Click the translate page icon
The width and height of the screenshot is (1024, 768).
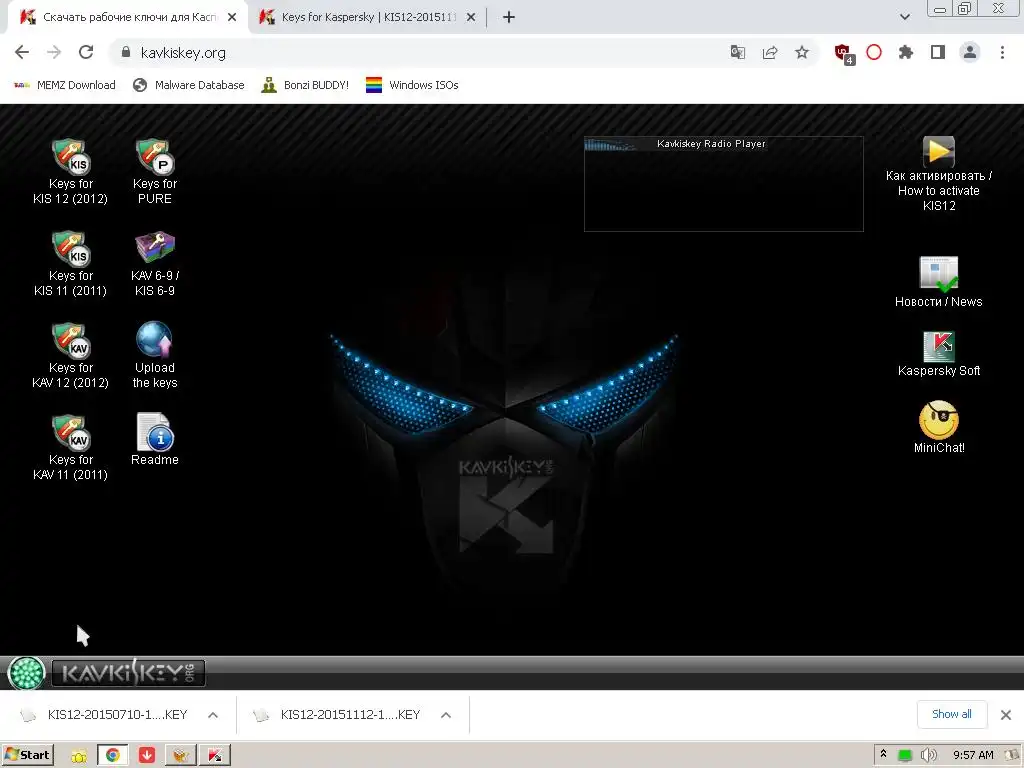737,52
